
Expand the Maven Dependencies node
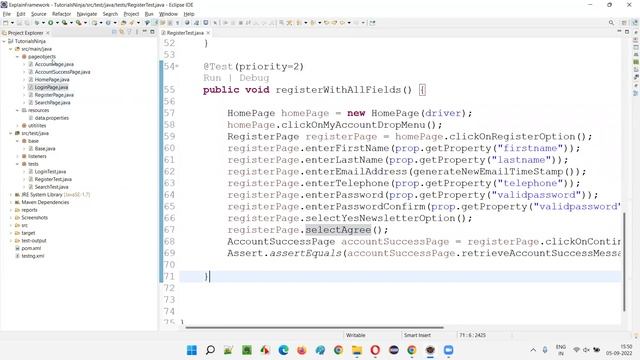11,202
